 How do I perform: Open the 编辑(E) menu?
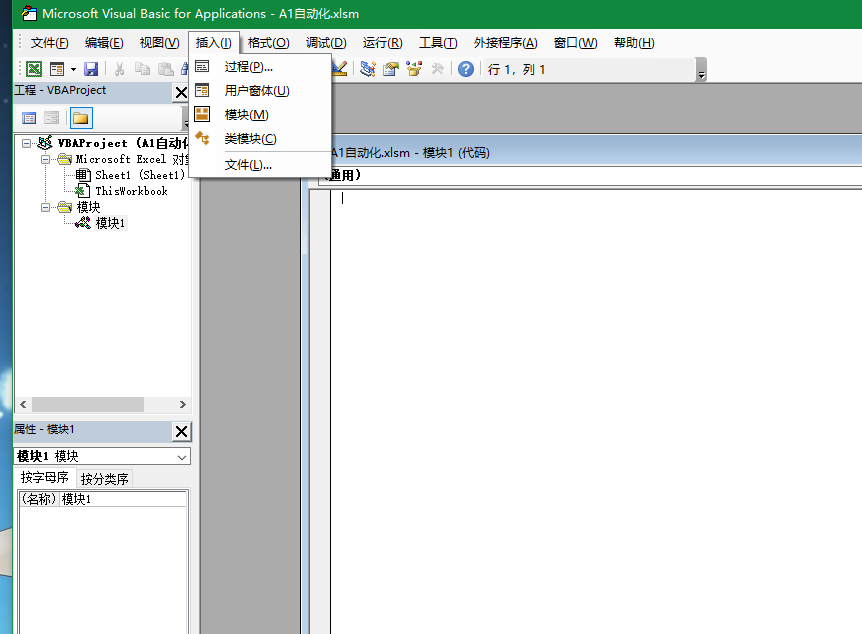104,43
